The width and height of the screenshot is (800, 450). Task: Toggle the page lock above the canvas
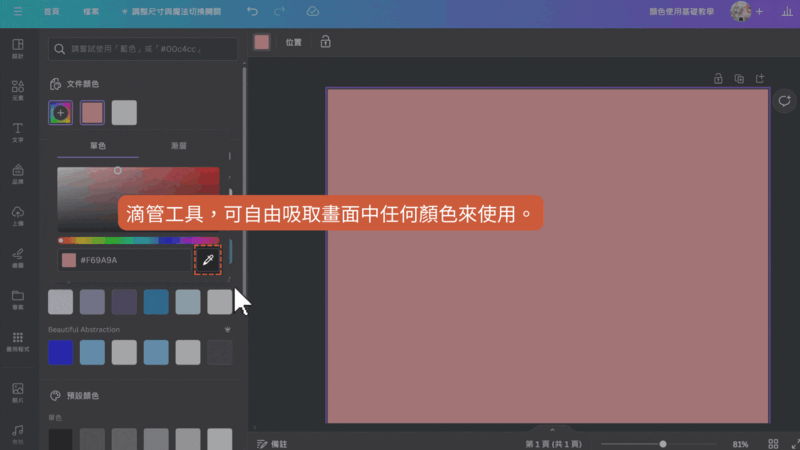[718, 79]
